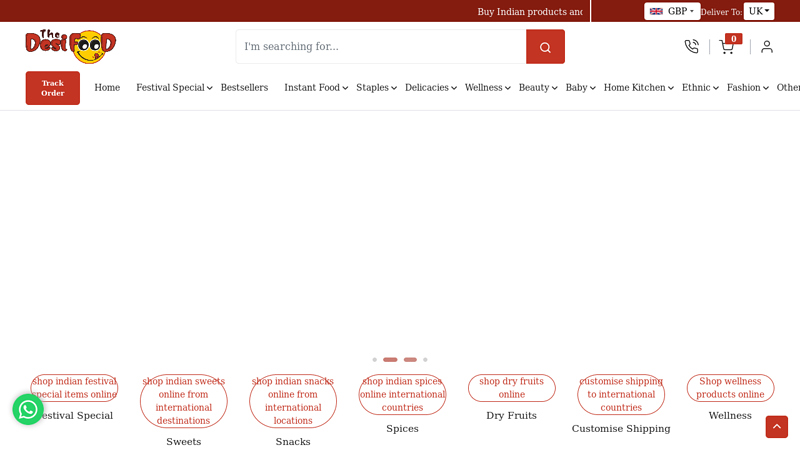Open WhatsApp chat bubble

(x=28, y=409)
